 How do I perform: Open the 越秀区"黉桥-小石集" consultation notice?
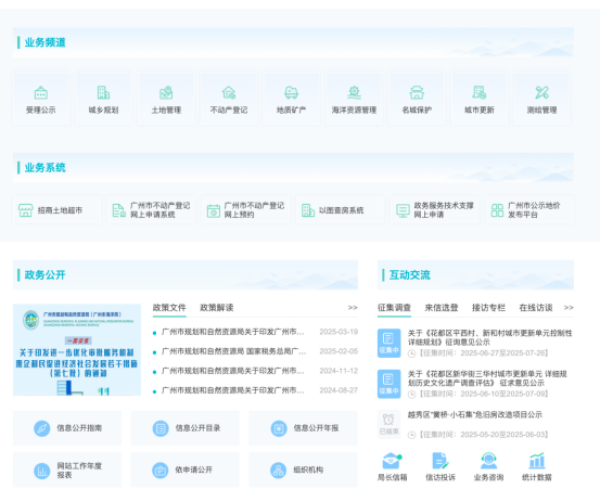click(x=474, y=414)
